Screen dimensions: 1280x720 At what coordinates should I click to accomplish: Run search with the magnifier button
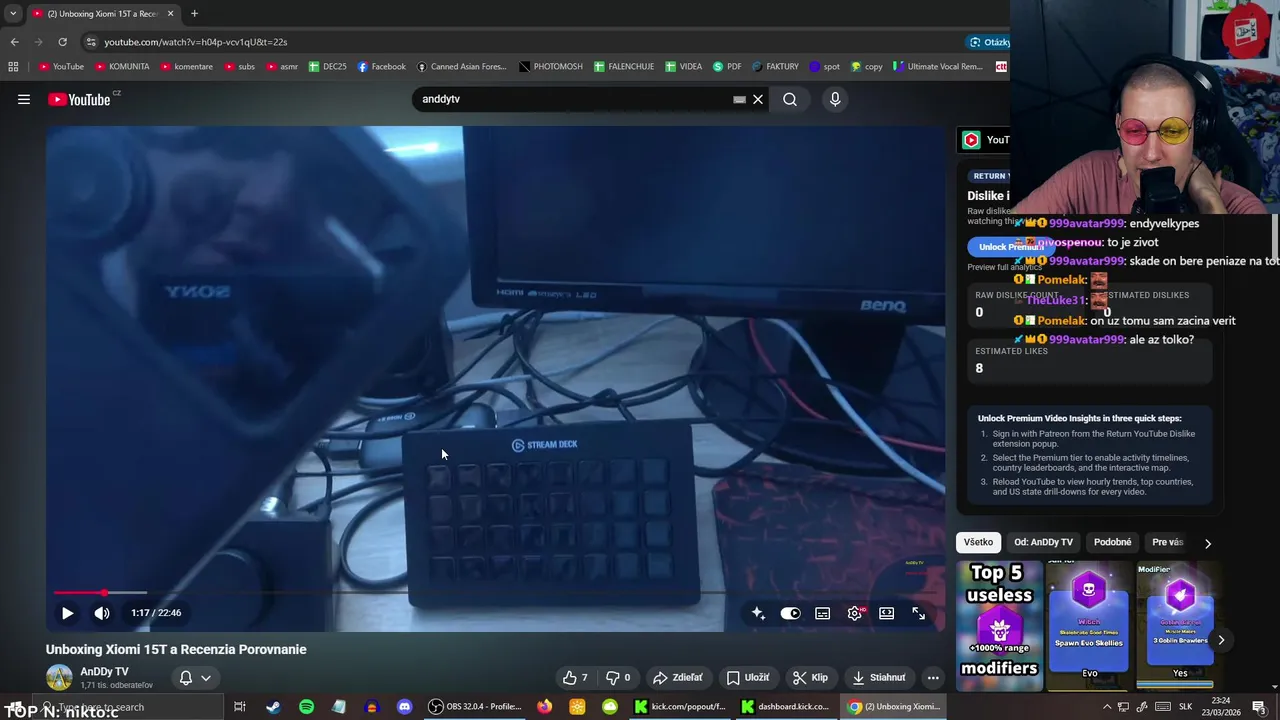(790, 99)
